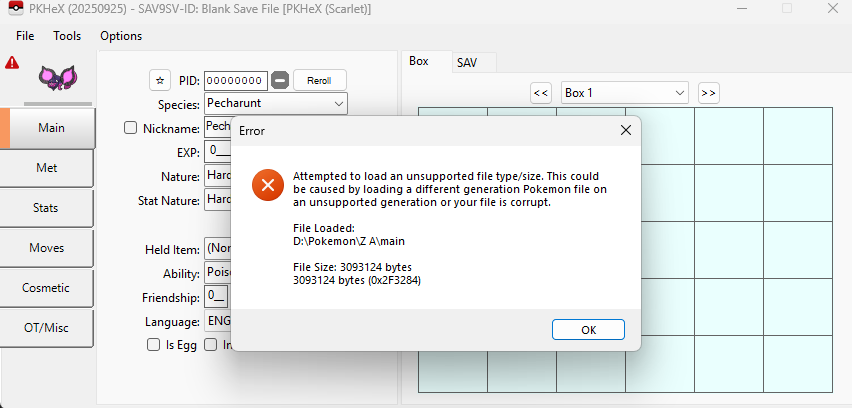
Task: Toggle the Is Egg checkbox
Action: 154,345
